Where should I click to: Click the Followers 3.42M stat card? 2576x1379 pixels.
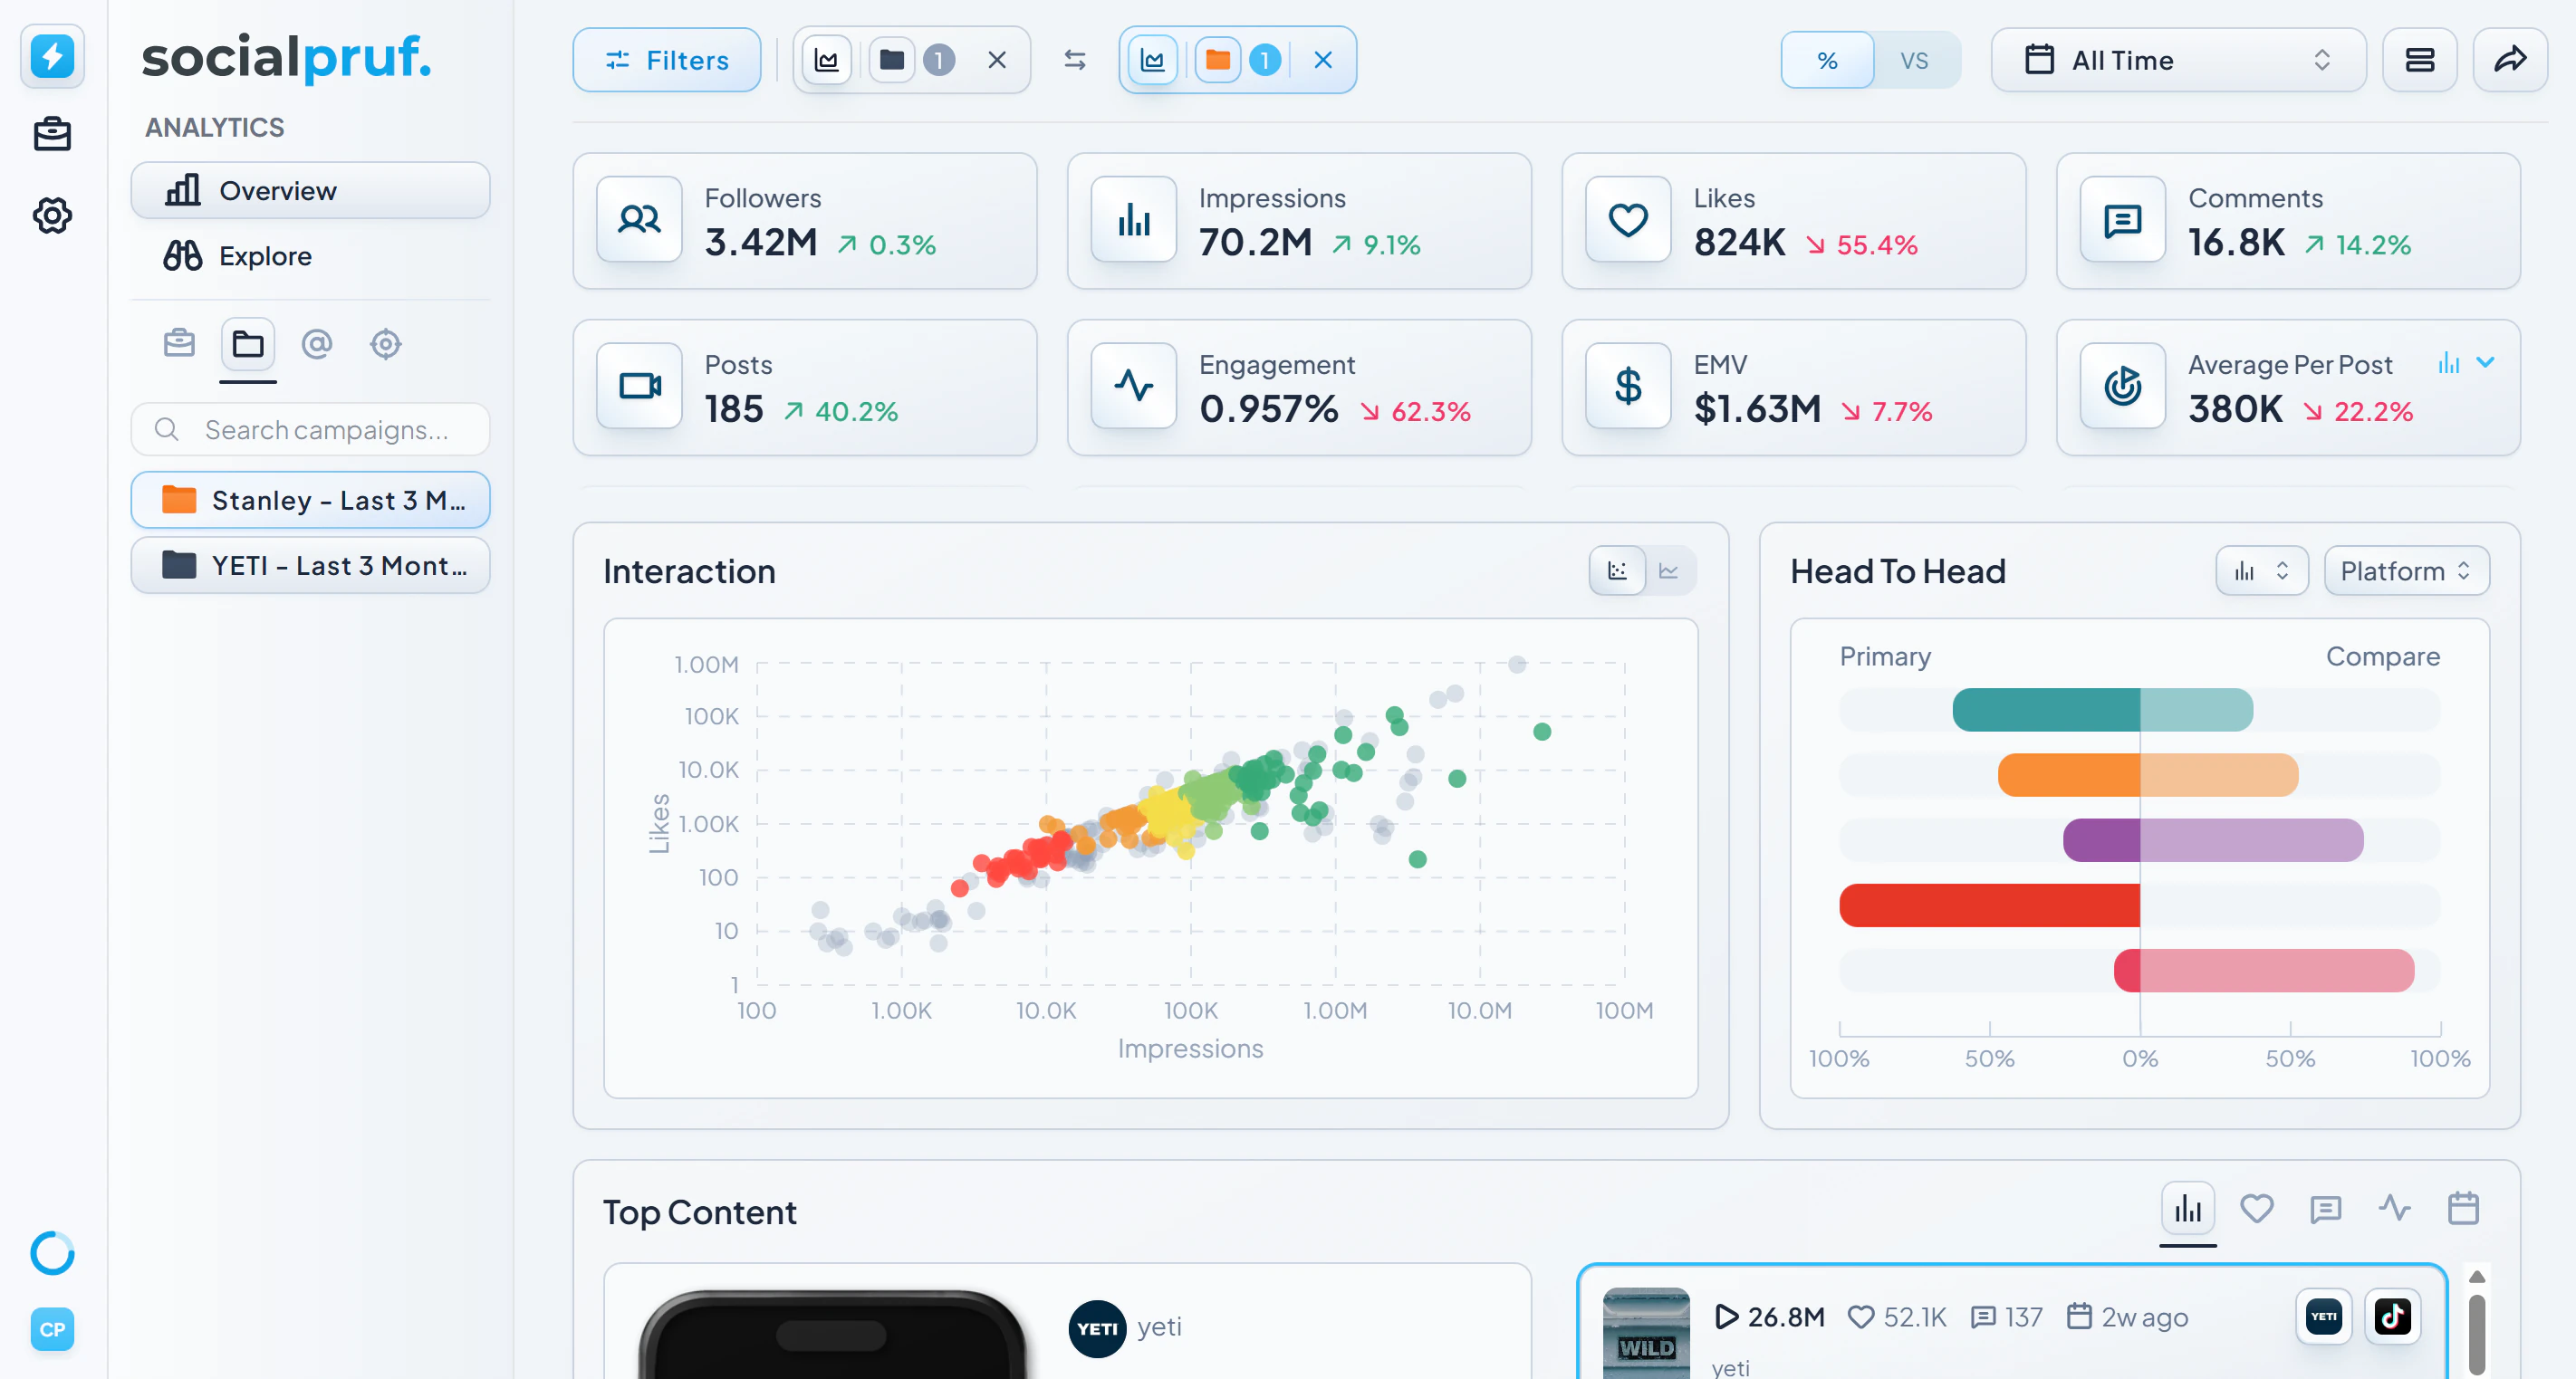pos(805,221)
